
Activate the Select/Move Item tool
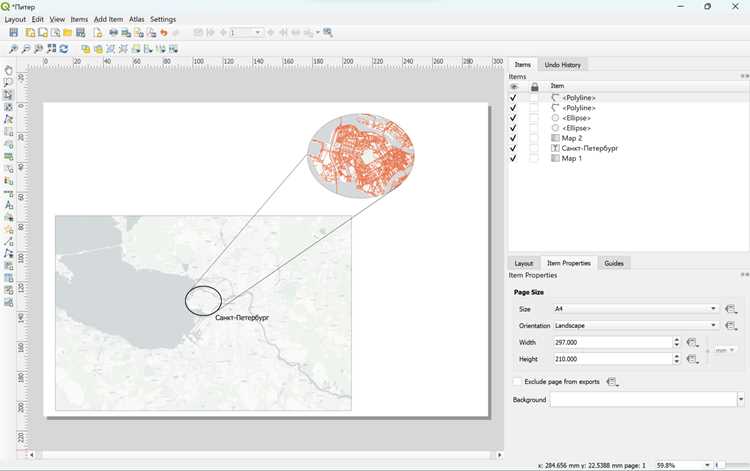pyautogui.click(x=8, y=95)
